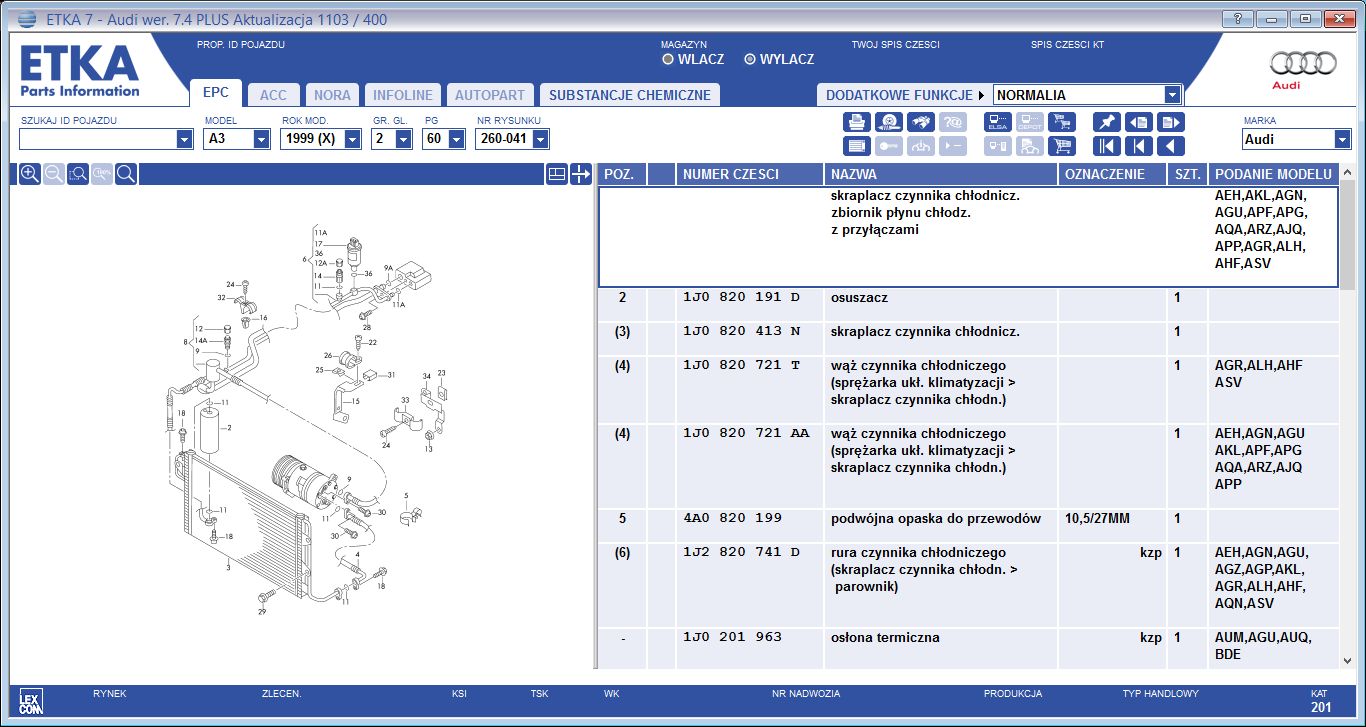Open the NORMALIA dropdown

click(1173, 95)
